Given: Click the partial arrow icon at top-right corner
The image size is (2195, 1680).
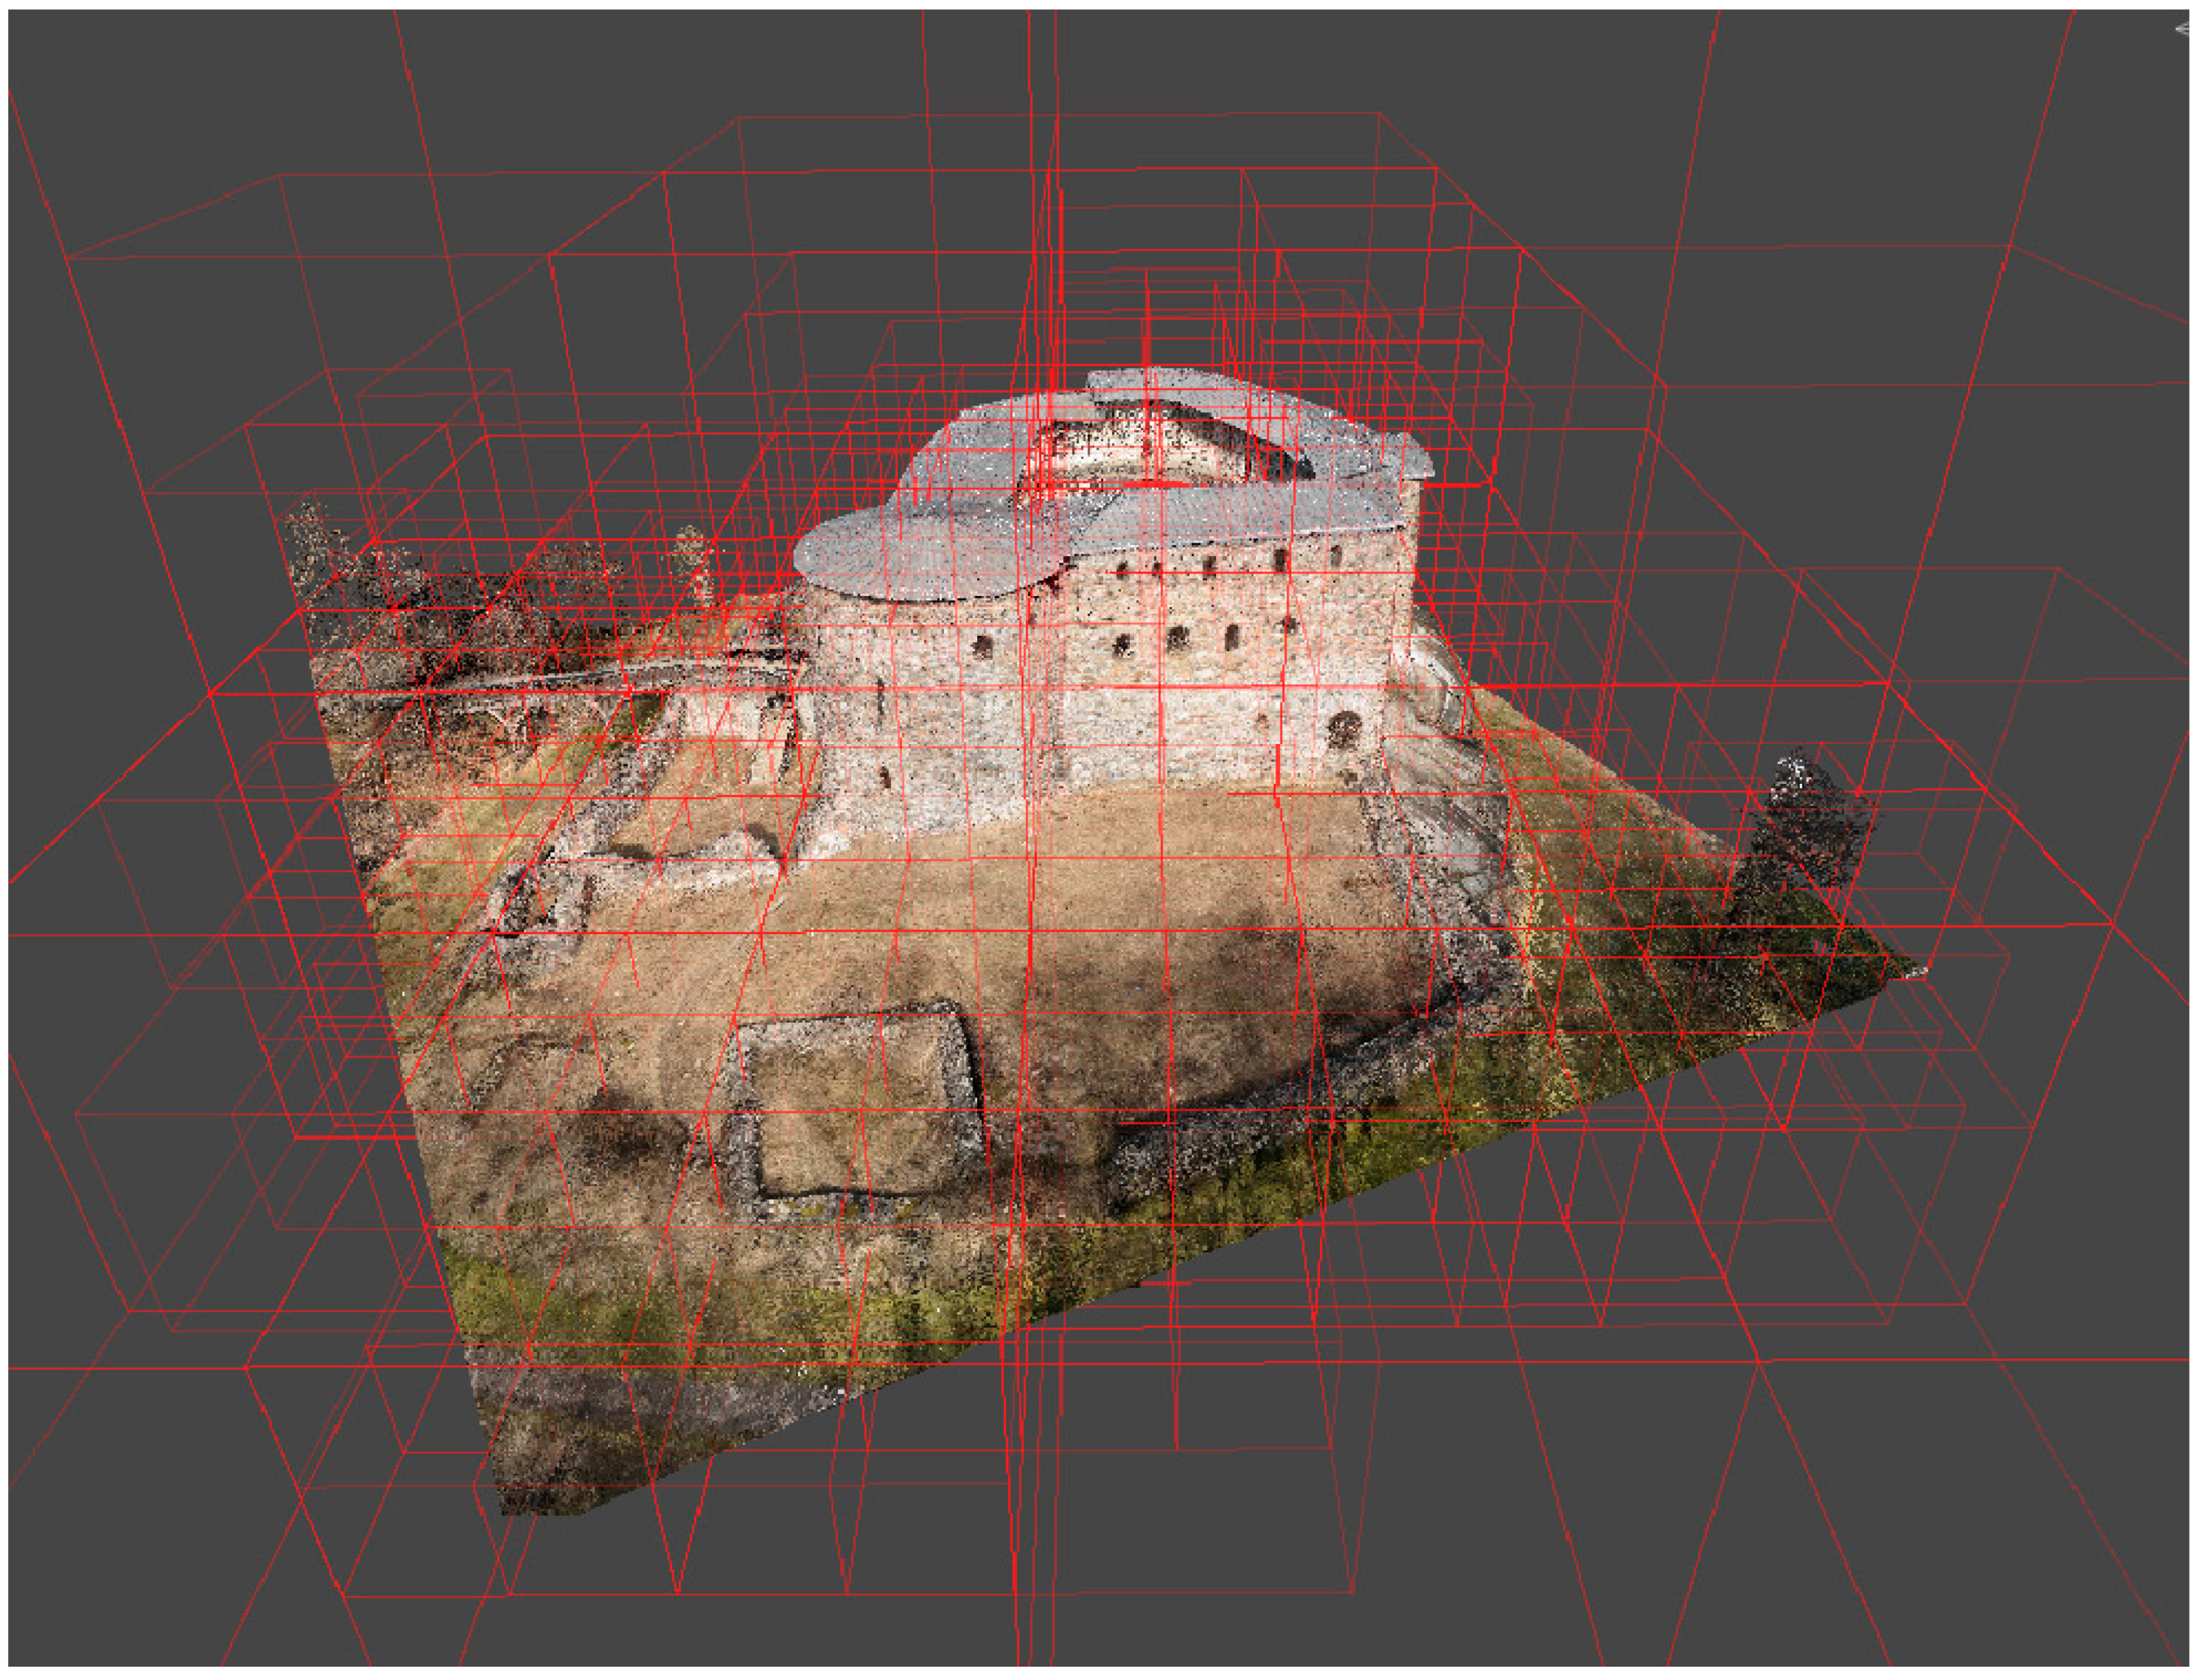Looking at the screenshot, I should pyautogui.click(x=2183, y=29).
